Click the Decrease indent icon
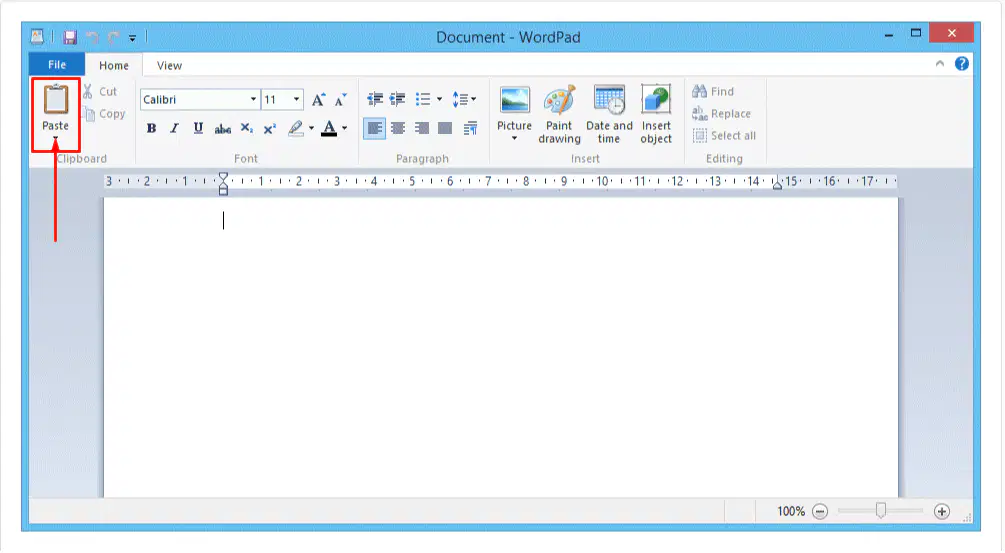 (x=375, y=99)
